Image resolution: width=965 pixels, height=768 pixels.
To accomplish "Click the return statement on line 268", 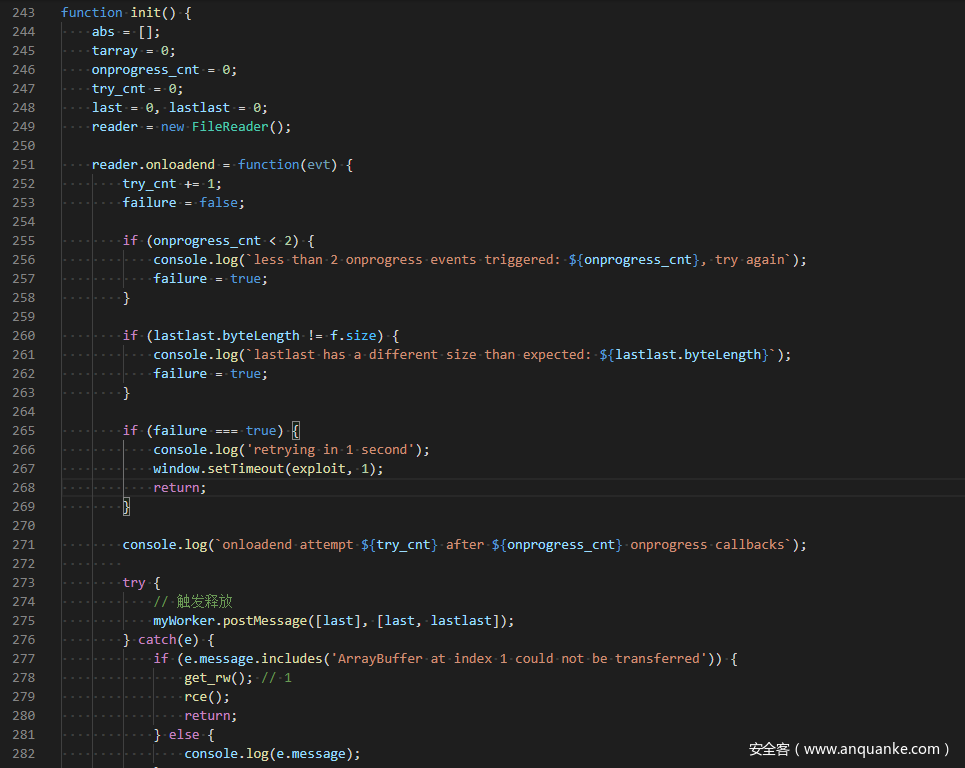I will point(179,488).
